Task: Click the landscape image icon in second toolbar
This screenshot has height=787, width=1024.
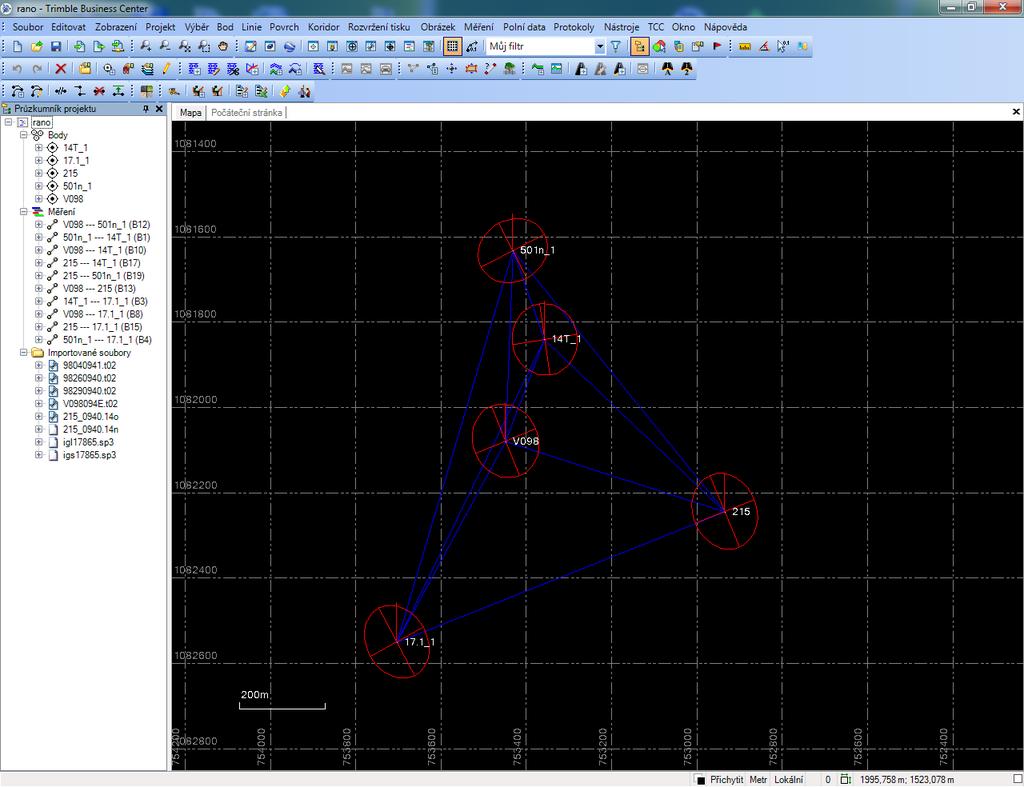Action: (x=556, y=69)
